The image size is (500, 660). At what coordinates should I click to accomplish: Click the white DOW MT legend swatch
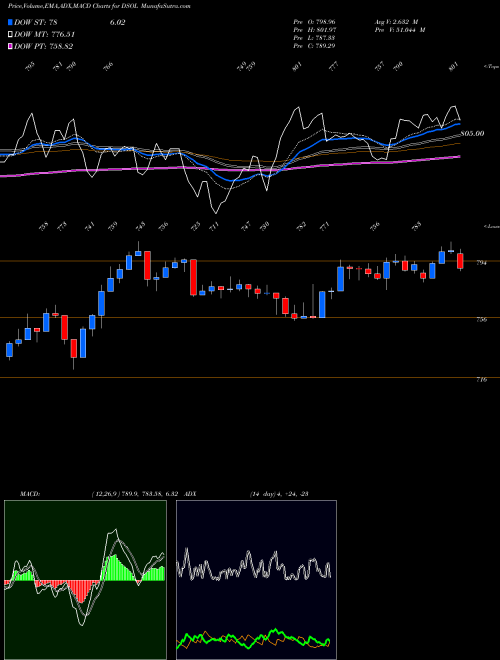point(11,35)
